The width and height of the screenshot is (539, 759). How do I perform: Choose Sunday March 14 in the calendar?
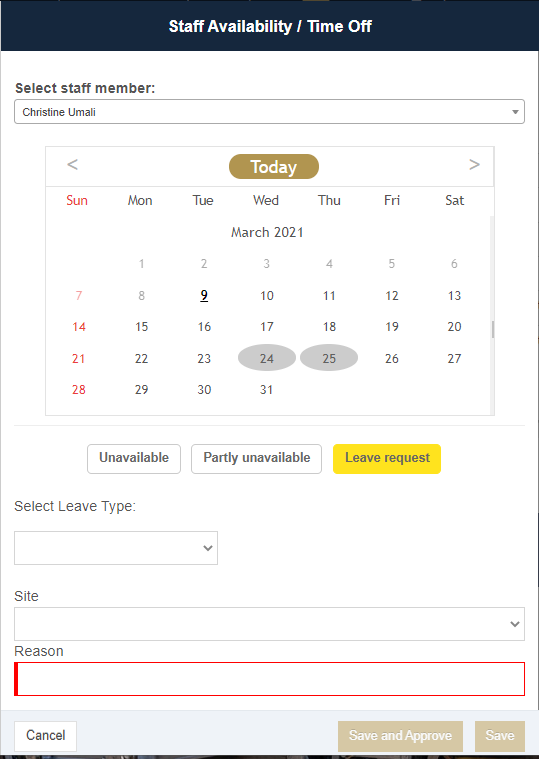pos(79,327)
